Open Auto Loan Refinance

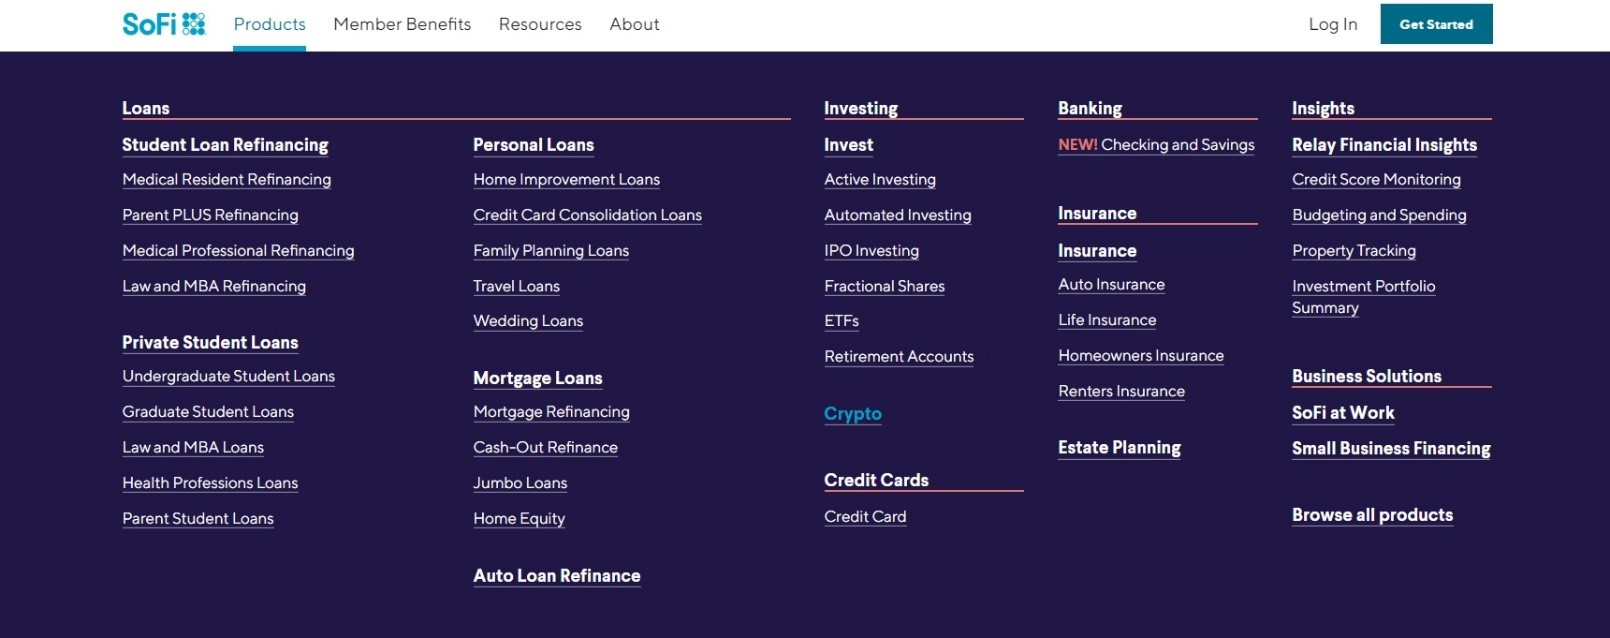point(556,576)
